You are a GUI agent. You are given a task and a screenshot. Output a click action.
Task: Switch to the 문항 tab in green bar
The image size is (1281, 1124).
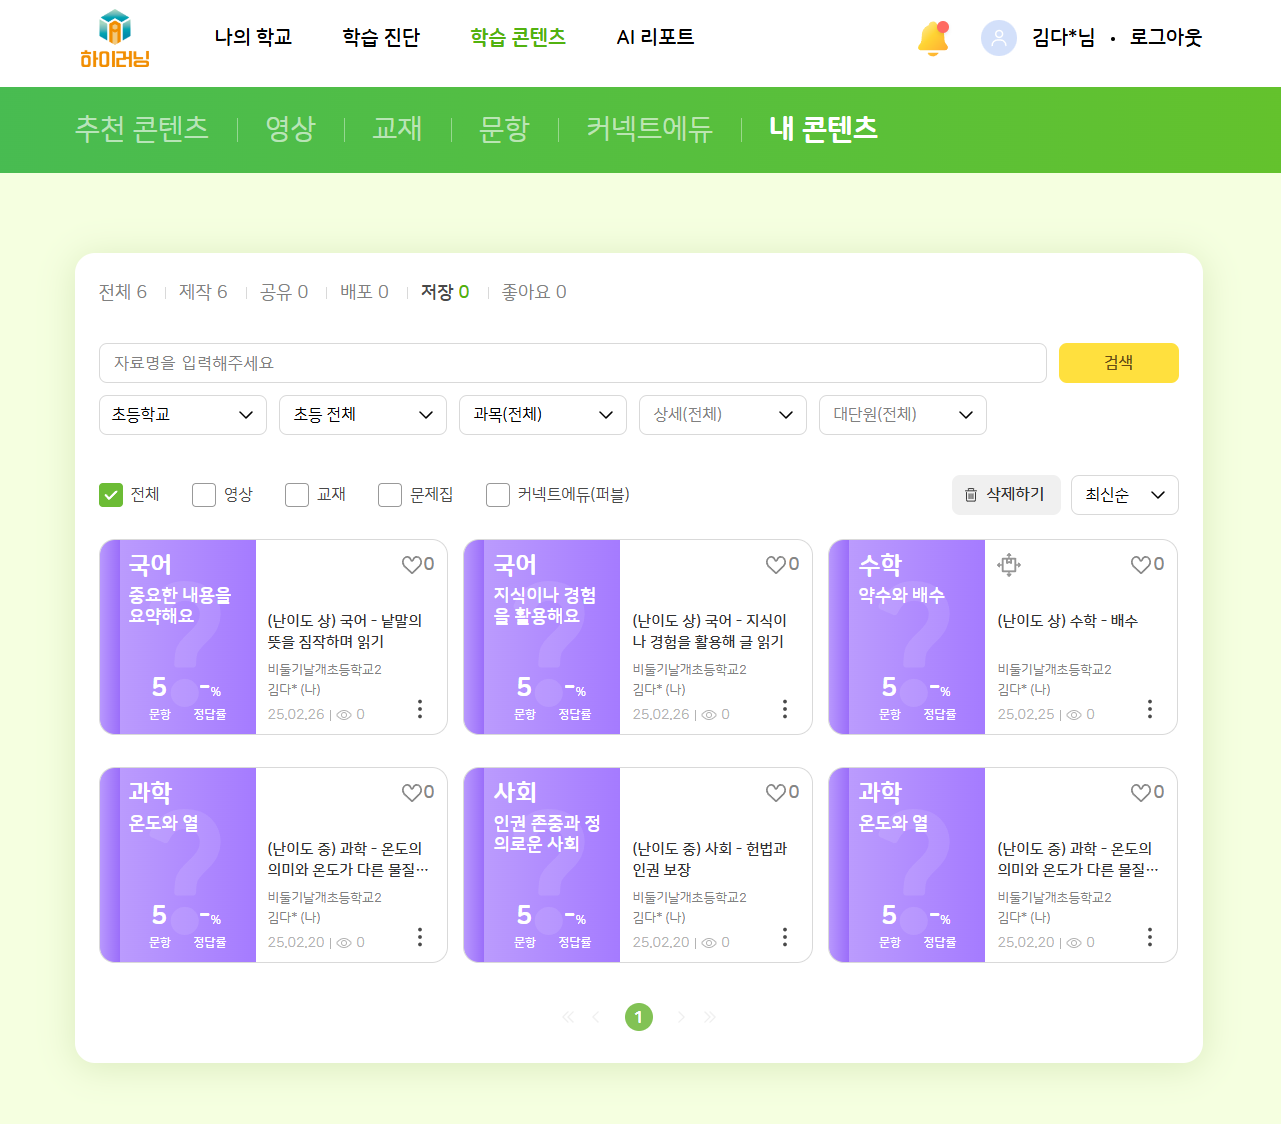pyautogui.click(x=504, y=129)
